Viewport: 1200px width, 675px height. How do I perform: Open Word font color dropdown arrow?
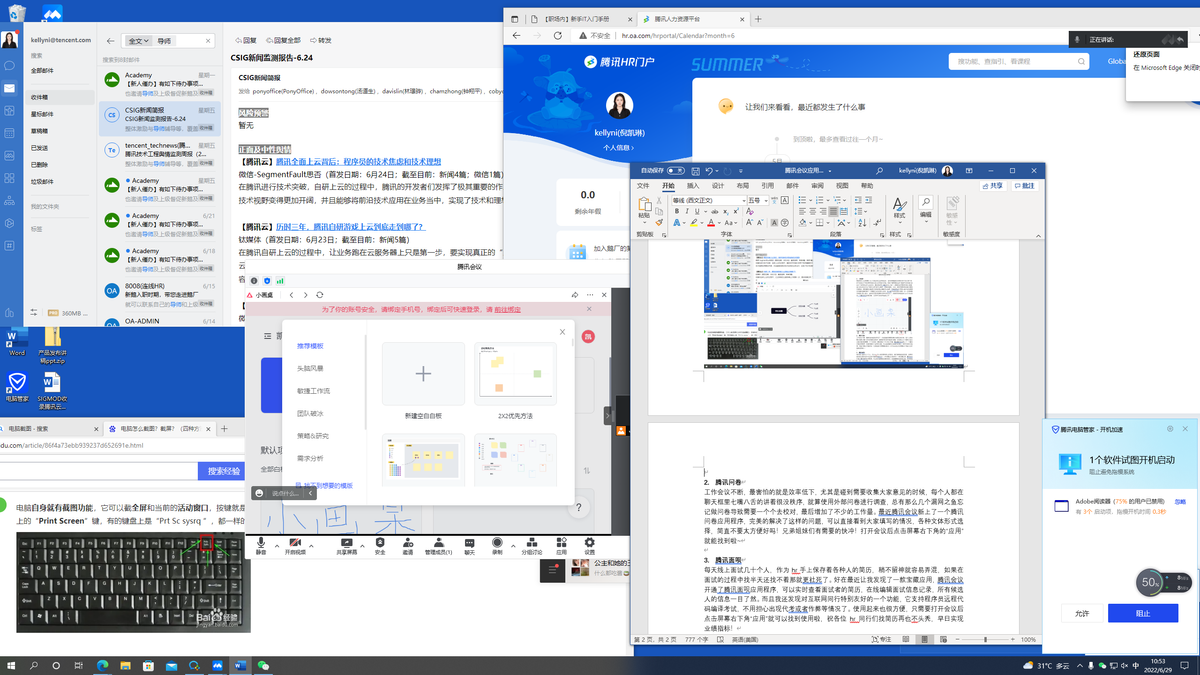[719, 223]
